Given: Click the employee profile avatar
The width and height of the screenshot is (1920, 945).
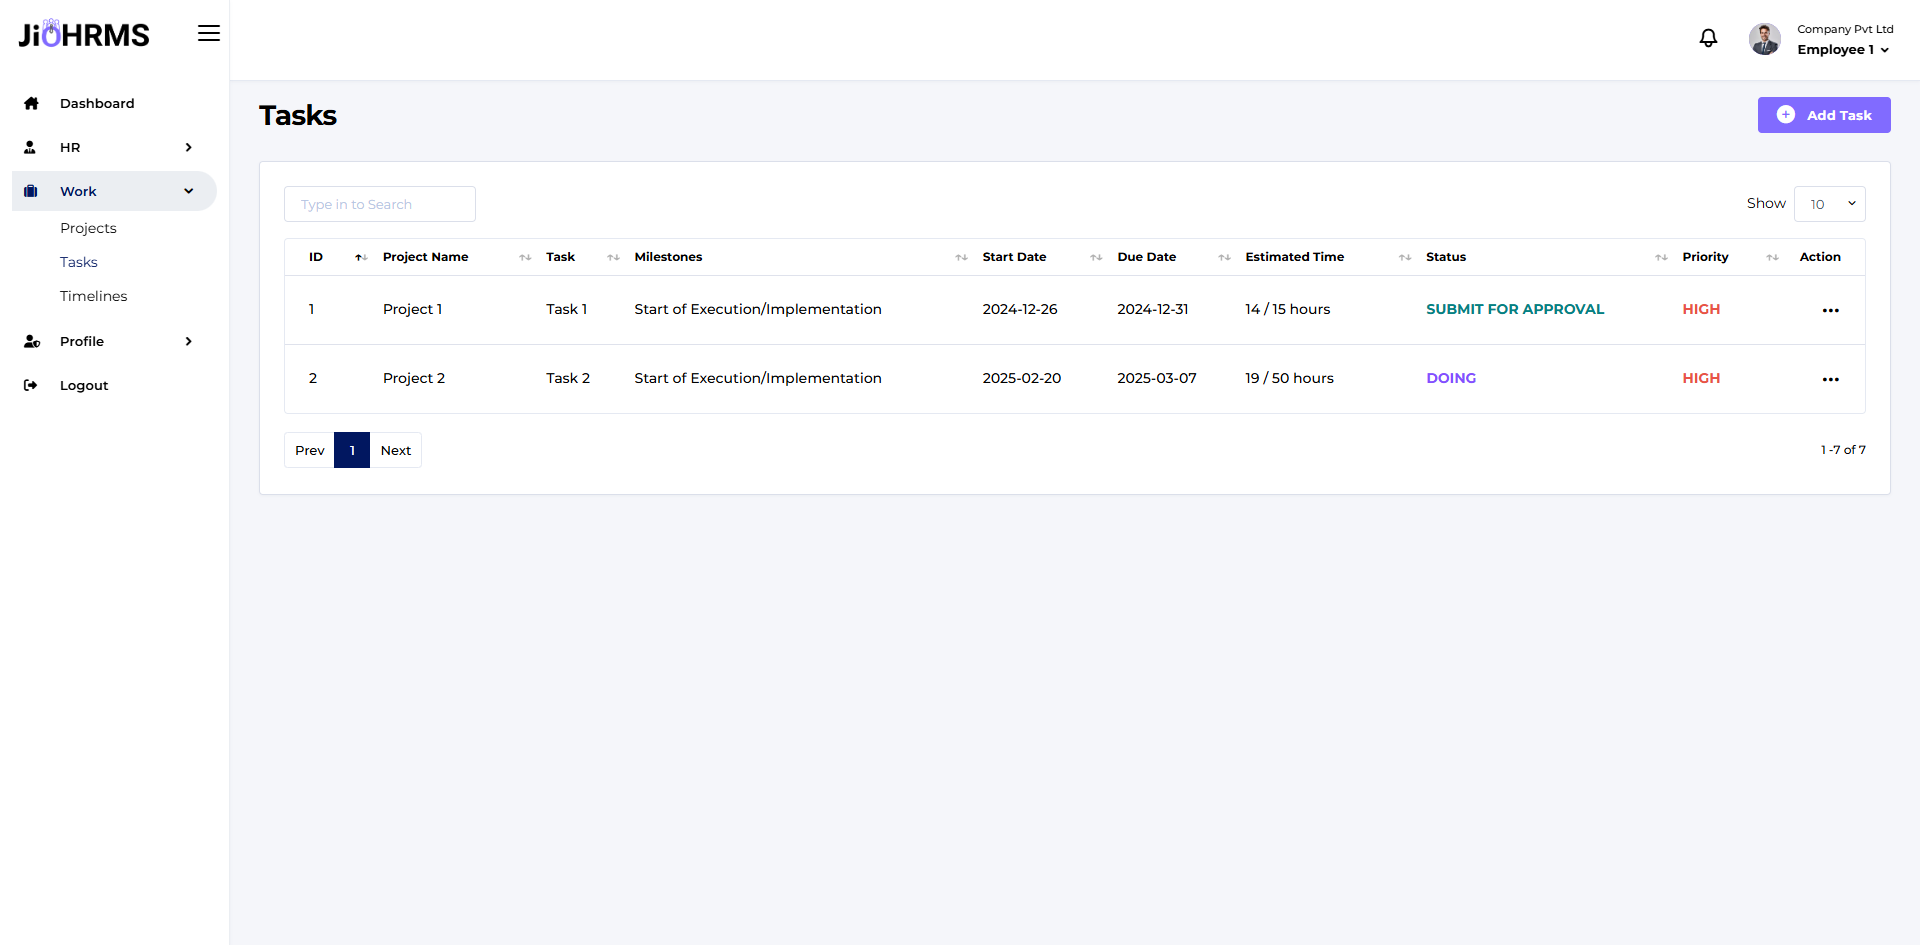Looking at the screenshot, I should click(1764, 39).
